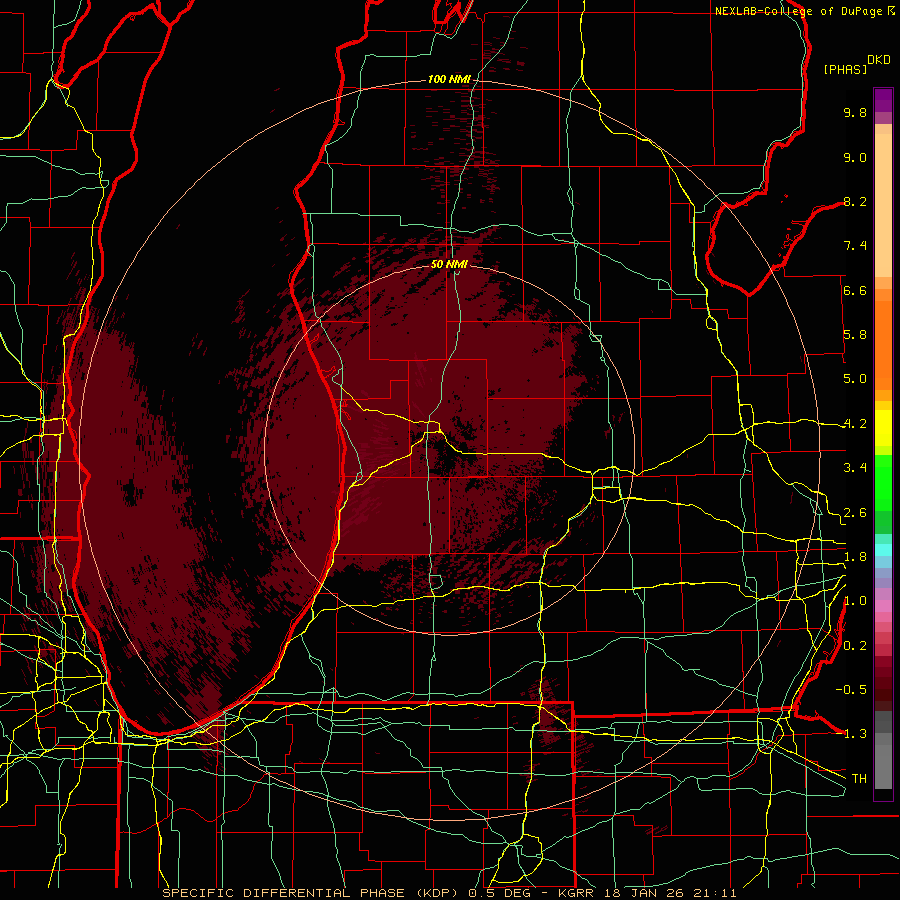The height and width of the screenshot is (900, 900).
Task: Pick the light peach color bar segment
Action: [x=883, y=205]
